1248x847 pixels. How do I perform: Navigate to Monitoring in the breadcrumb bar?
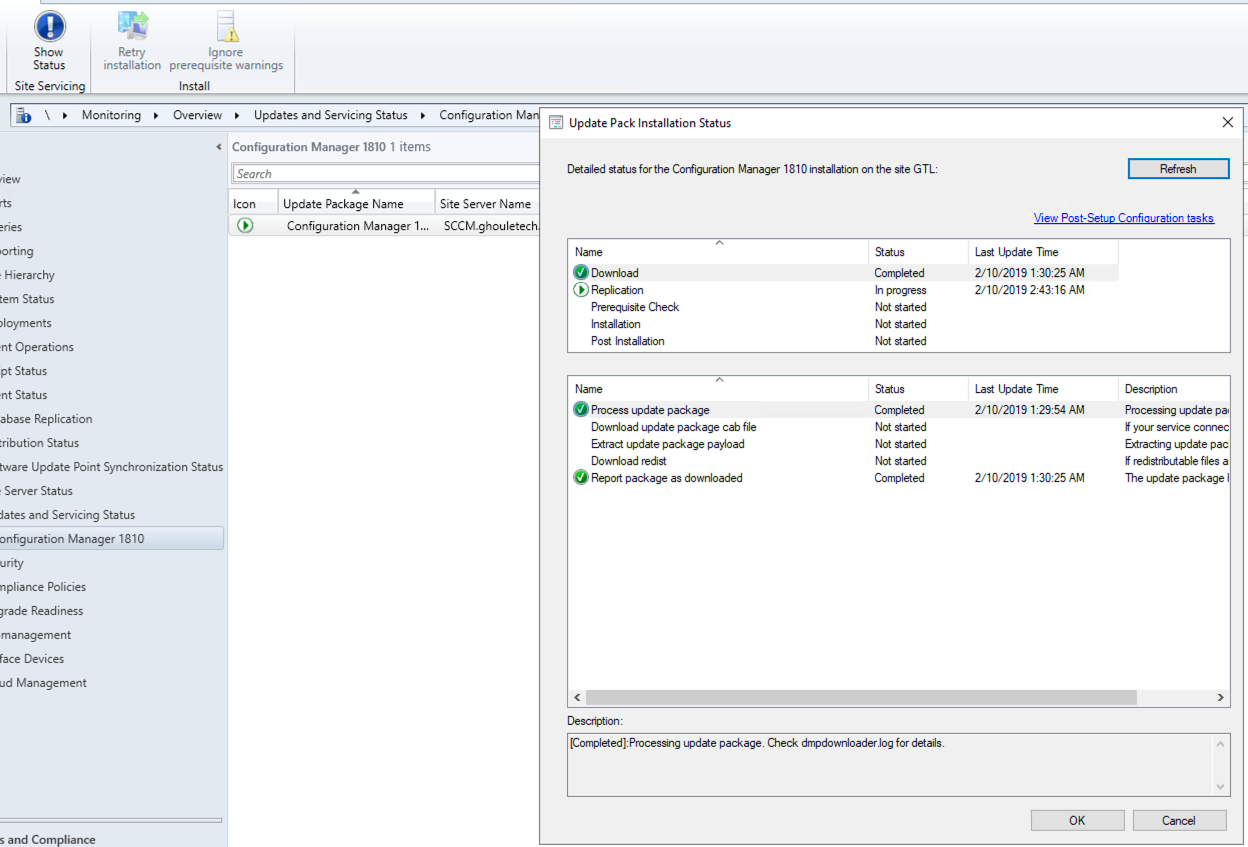tap(111, 115)
